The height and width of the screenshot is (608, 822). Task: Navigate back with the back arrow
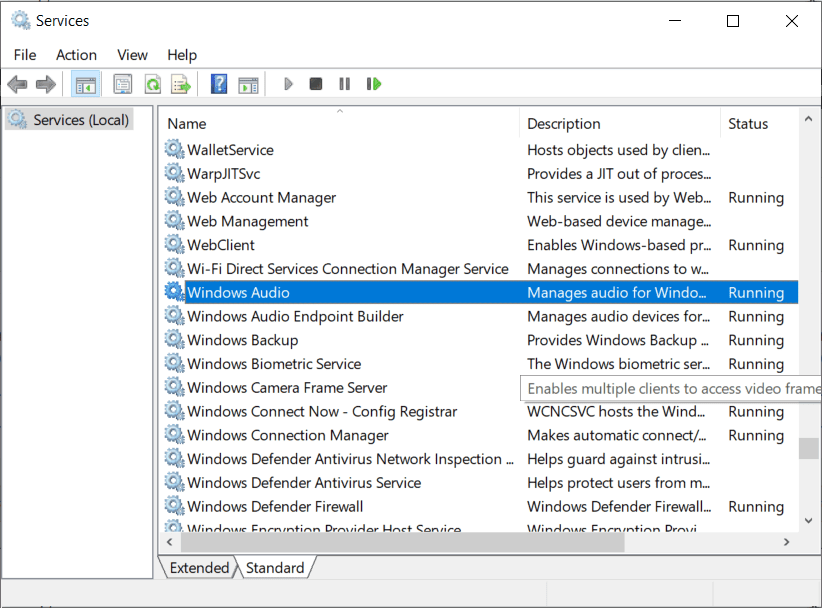[17, 83]
